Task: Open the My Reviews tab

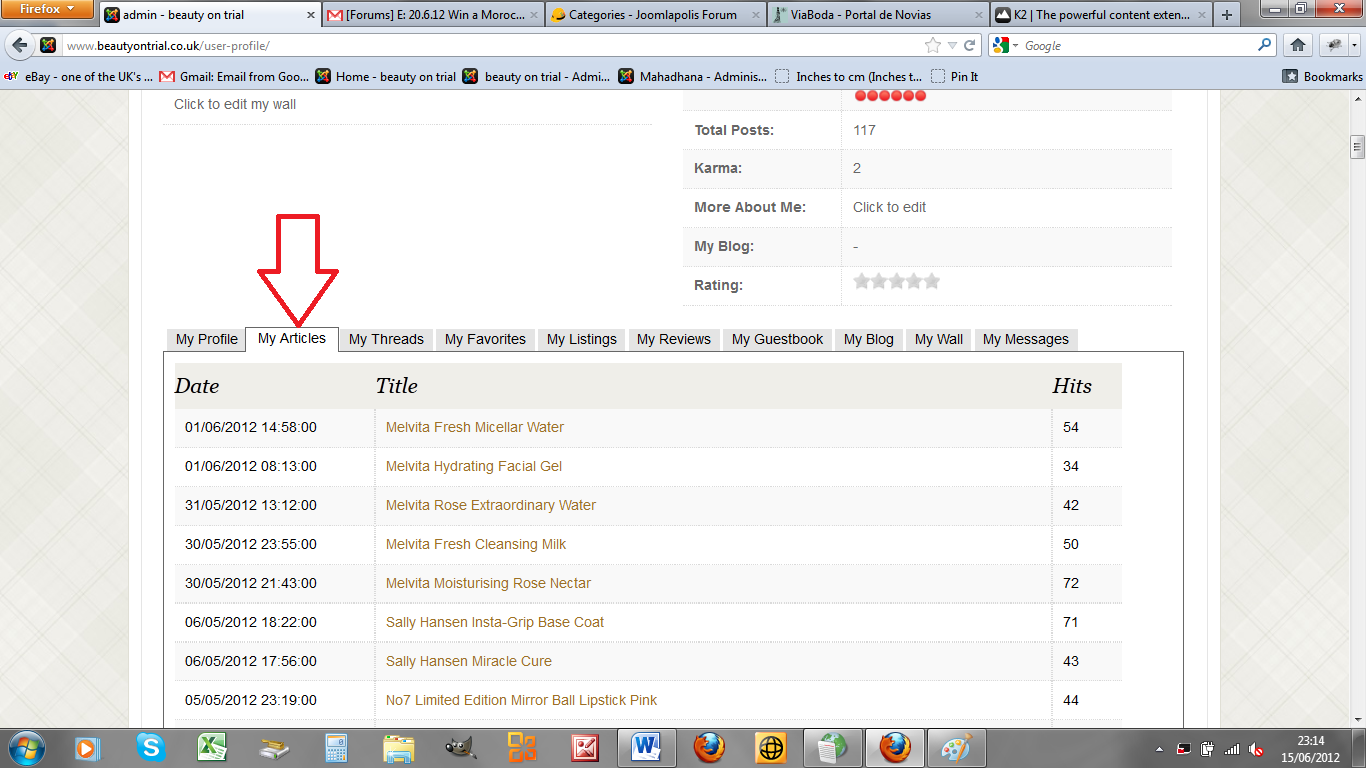Action: click(x=674, y=339)
